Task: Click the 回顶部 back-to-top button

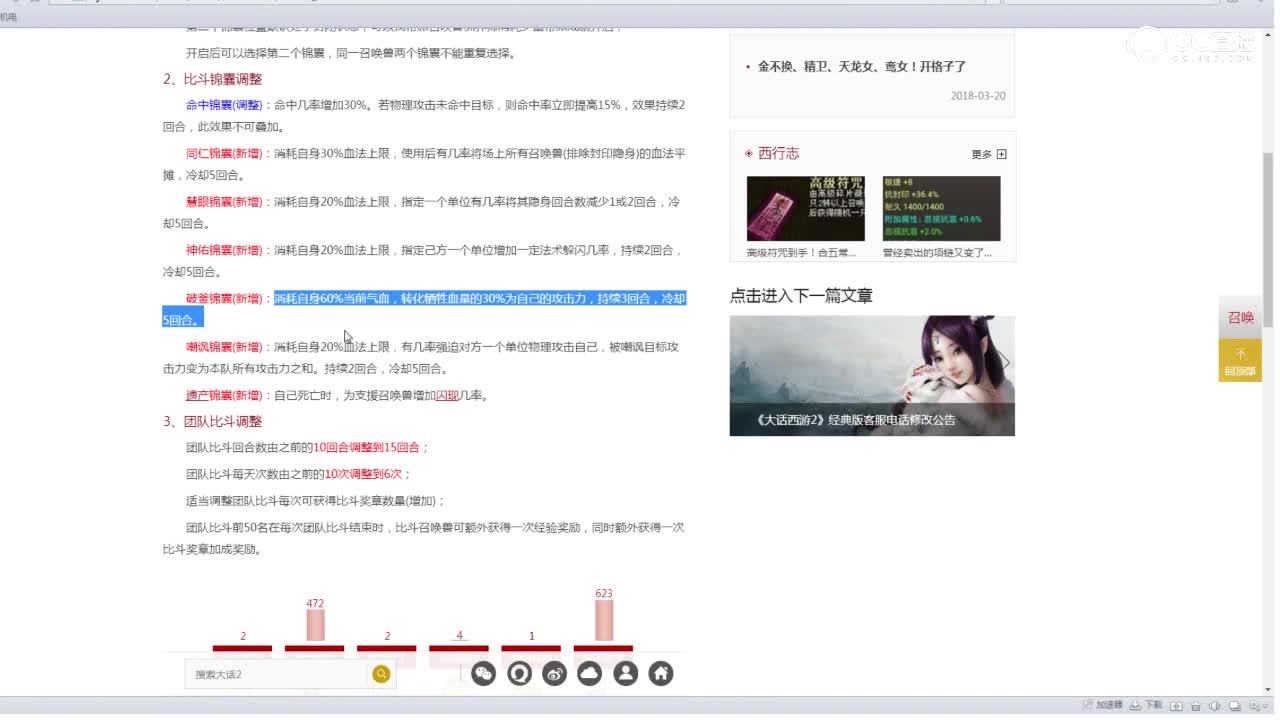Action: tap(1240, 360)
